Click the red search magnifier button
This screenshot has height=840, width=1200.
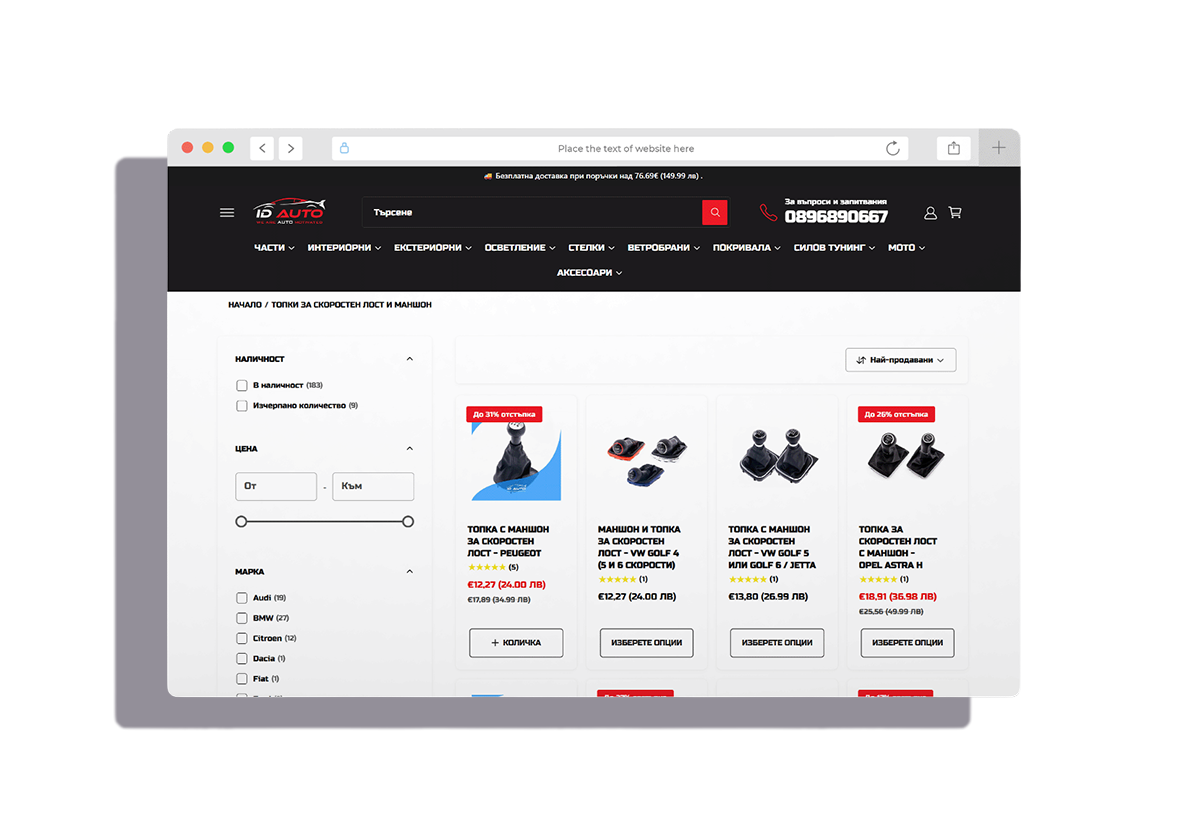click(715, 212)
